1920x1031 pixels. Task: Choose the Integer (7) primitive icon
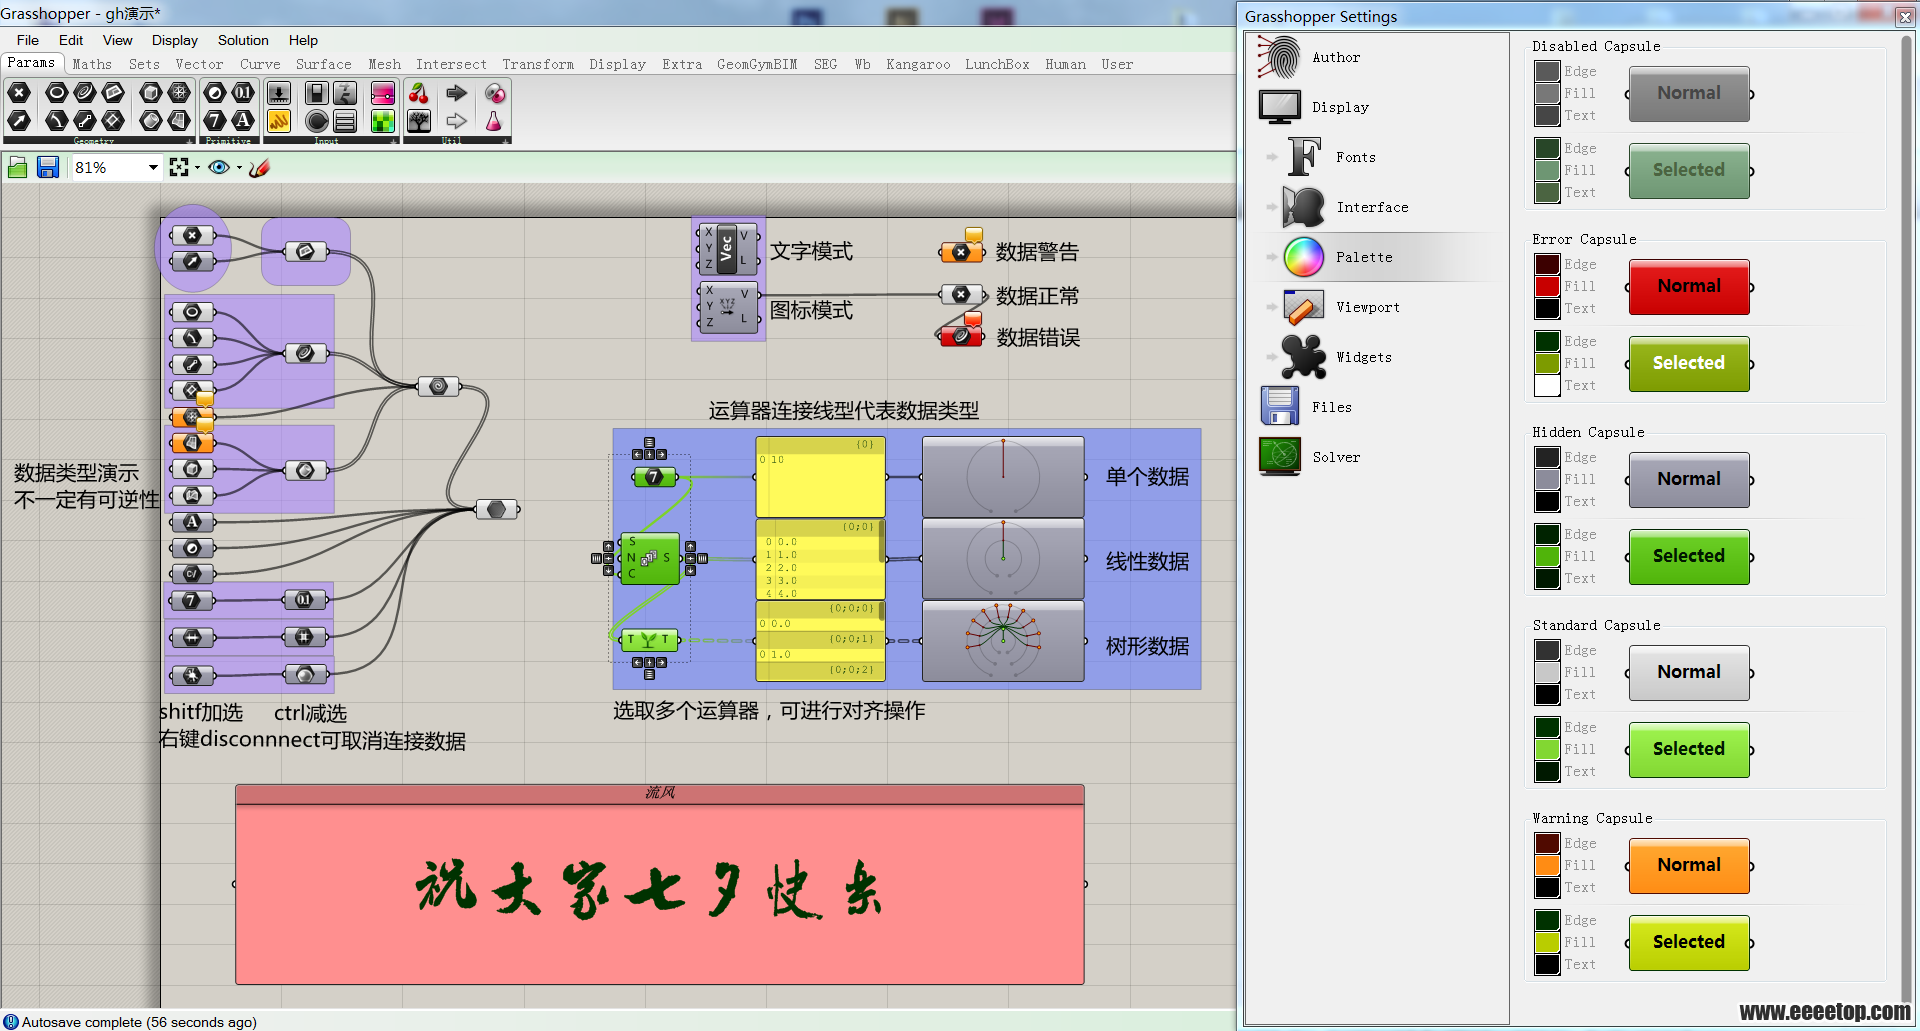tap(215, 121)
